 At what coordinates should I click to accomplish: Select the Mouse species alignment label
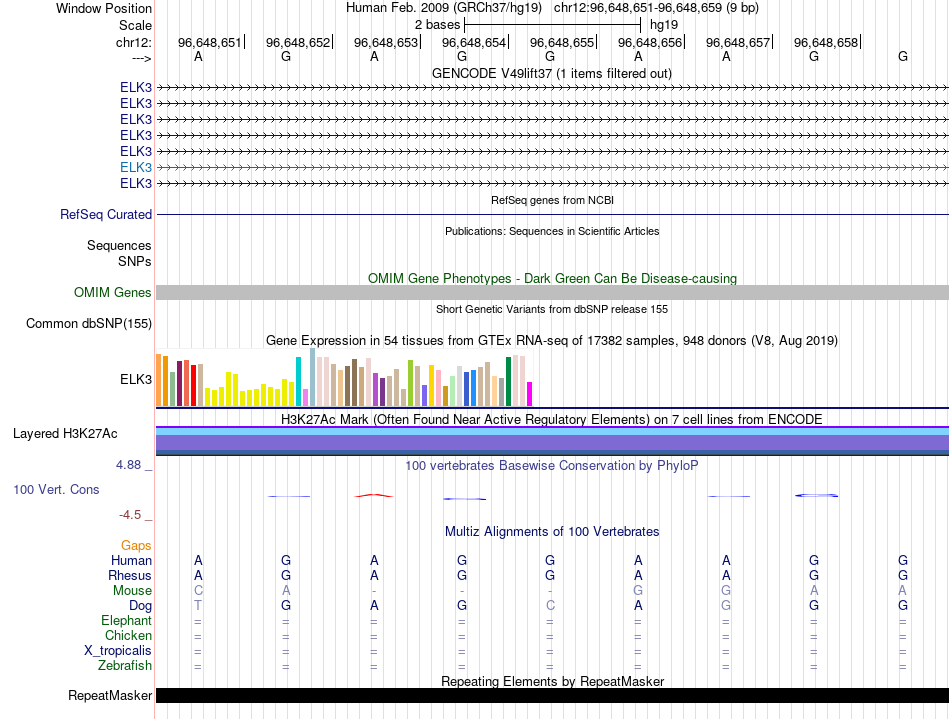132,590
